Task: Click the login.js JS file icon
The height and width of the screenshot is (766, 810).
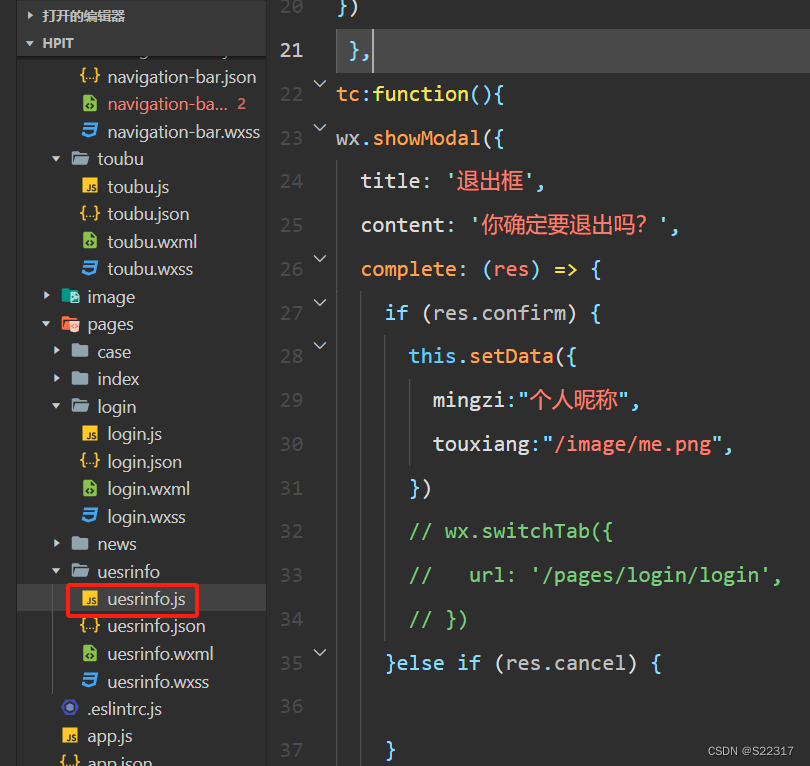Action: tap(90, 433)
